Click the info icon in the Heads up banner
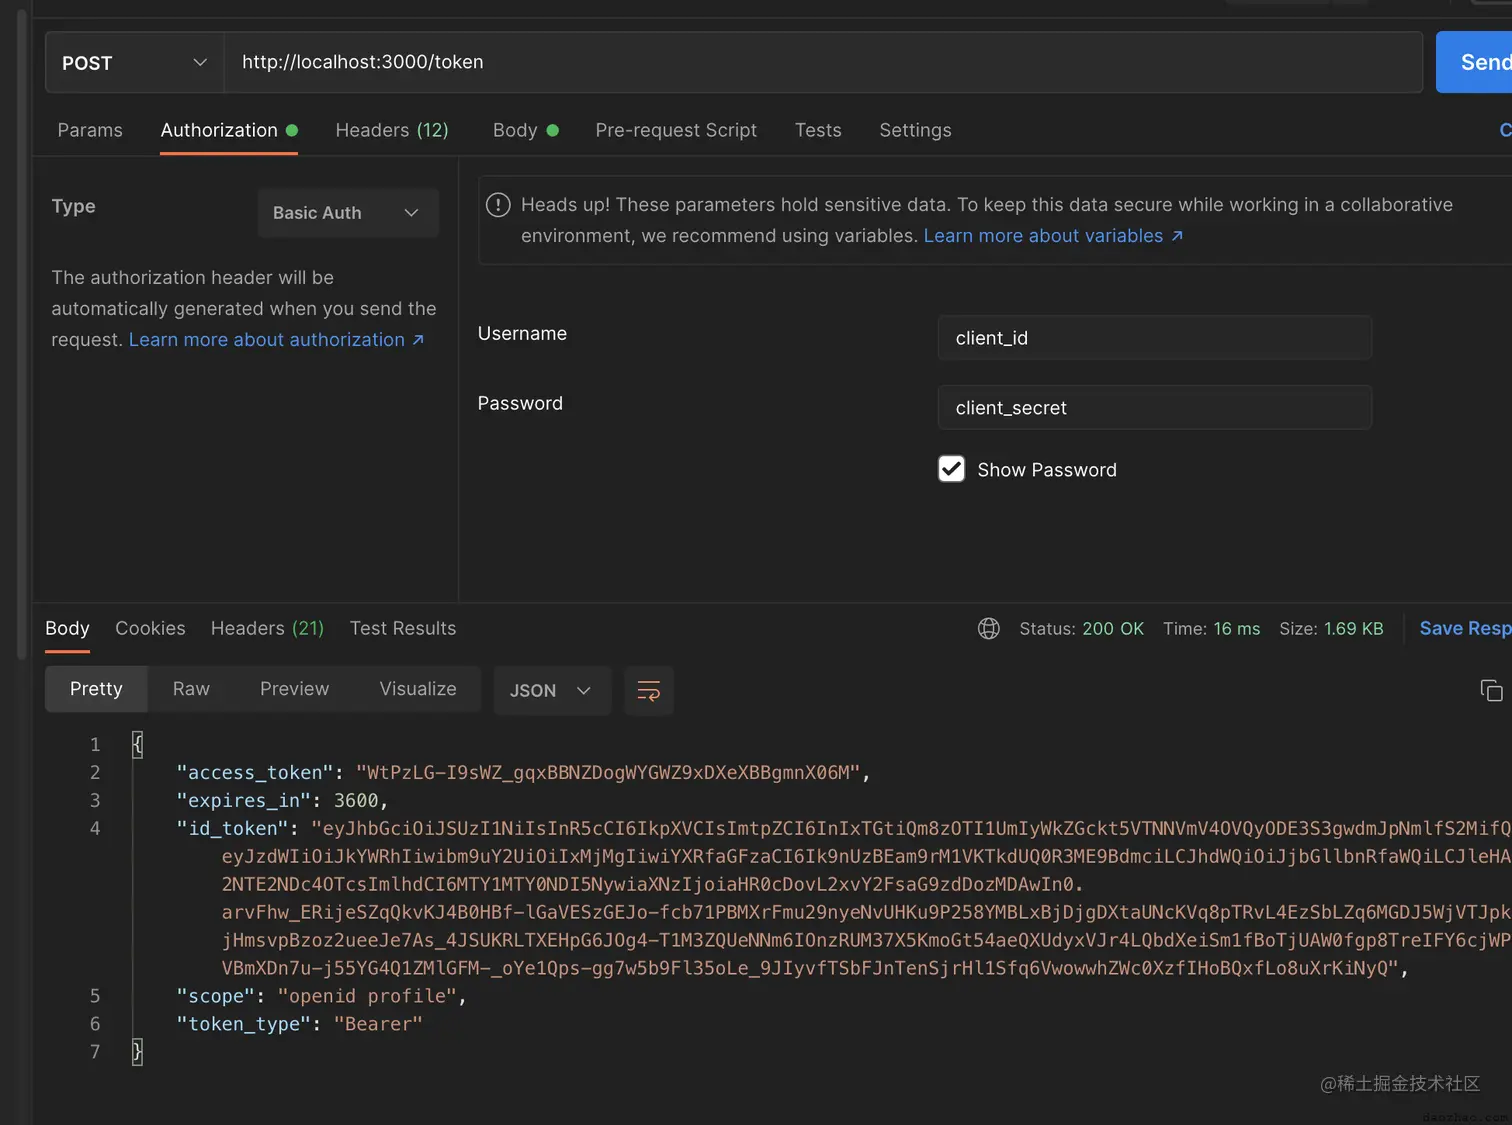The width and height of the screenshot is (1512, 1125). point(498,205)
